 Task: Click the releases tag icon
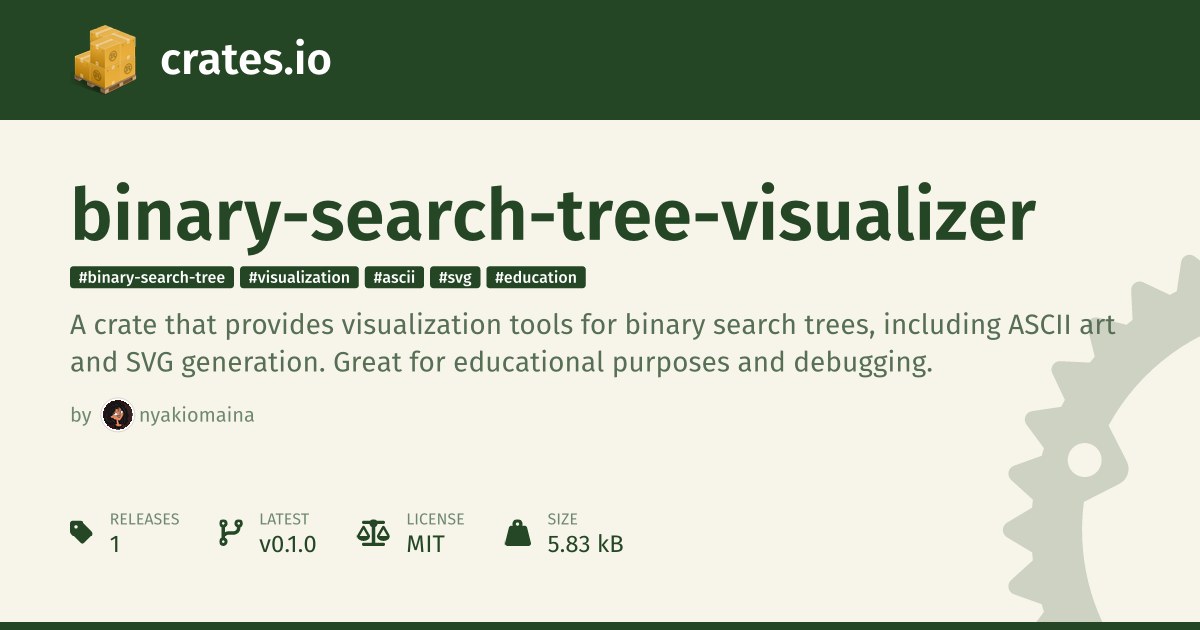(82, 532)
